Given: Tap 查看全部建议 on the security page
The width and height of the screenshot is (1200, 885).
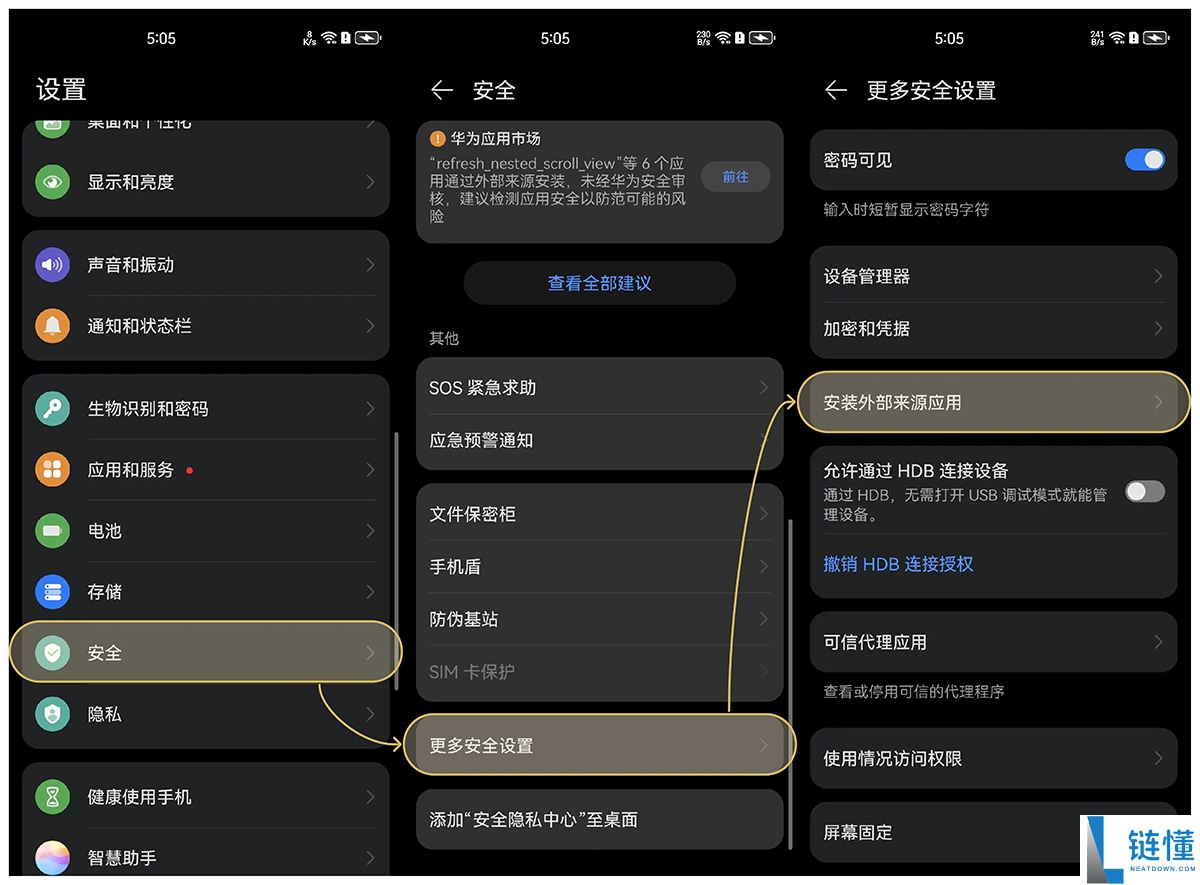Looking at the screenshot, I should point(599,282).
